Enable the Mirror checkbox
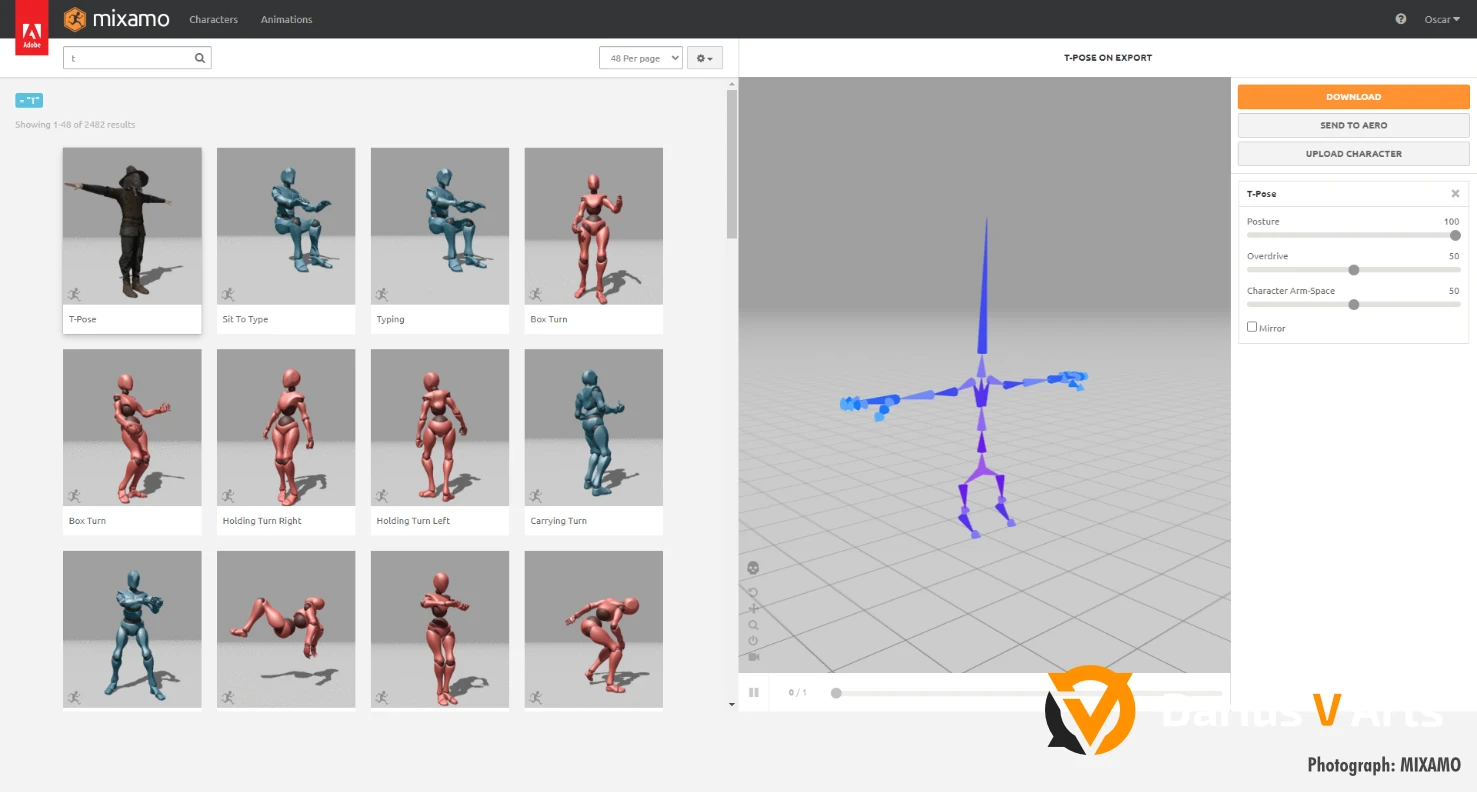Viewport: 1477px width, 792px height. point(1252,327)
